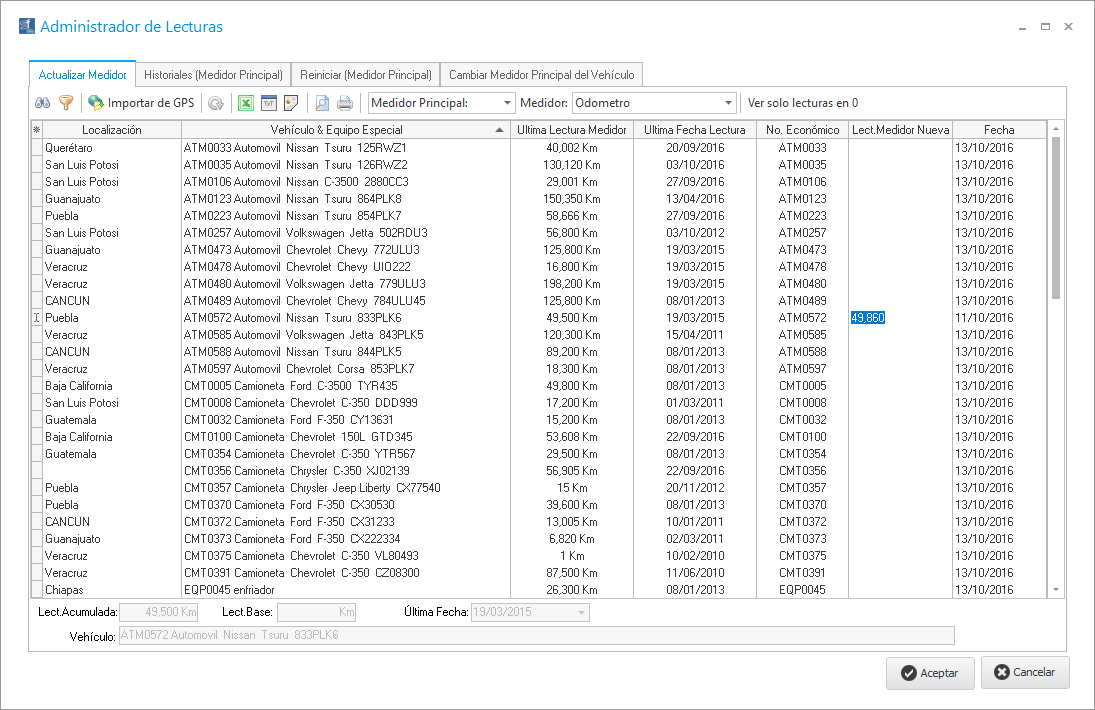
Task: Click the vertical scrollbar down arrow
Action: pos(1056,590)
